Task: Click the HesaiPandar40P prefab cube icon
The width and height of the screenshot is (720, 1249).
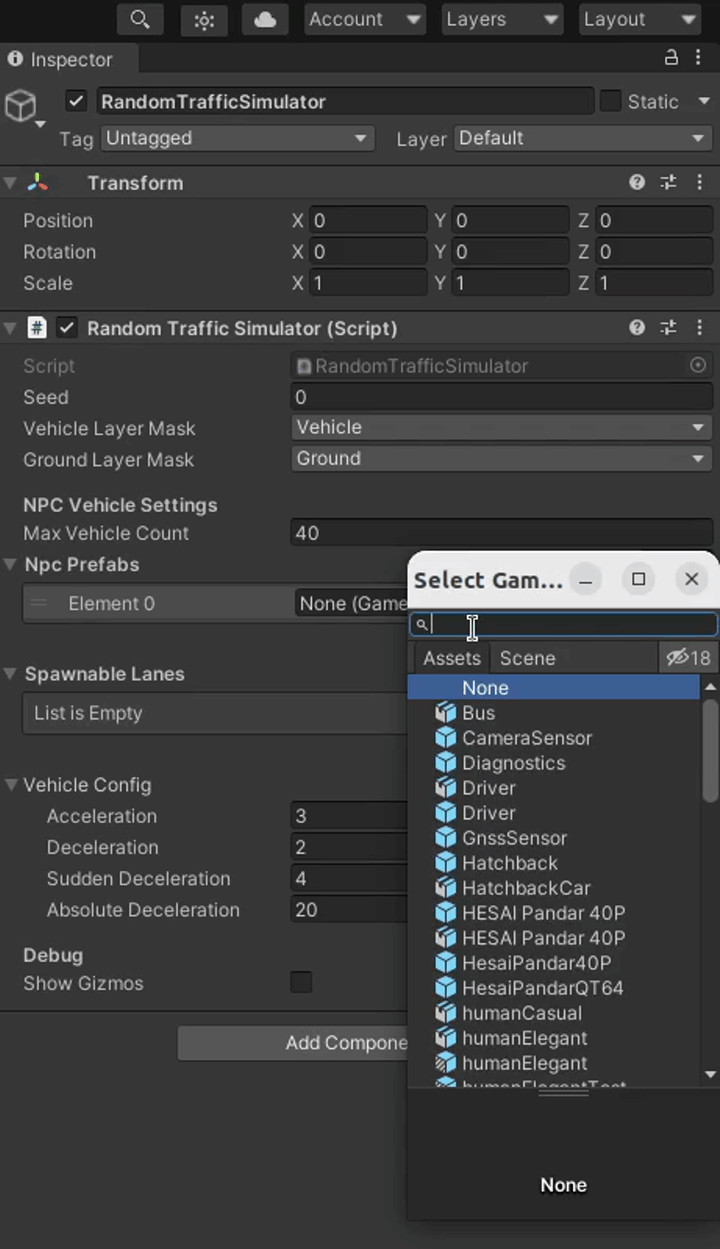Action: (446, 963)
